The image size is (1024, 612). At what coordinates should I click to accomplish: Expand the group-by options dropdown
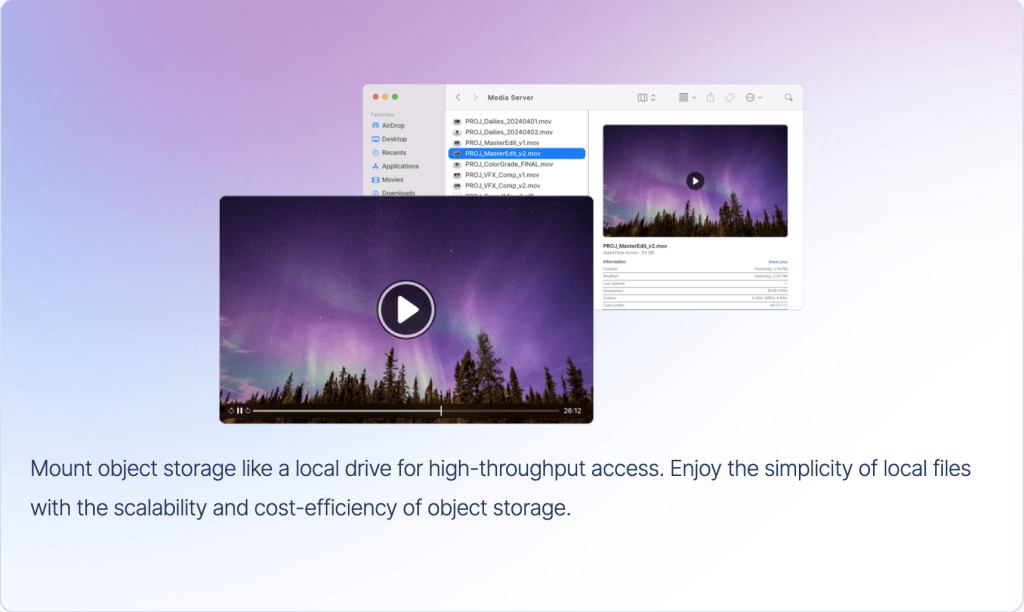(687, 98)
